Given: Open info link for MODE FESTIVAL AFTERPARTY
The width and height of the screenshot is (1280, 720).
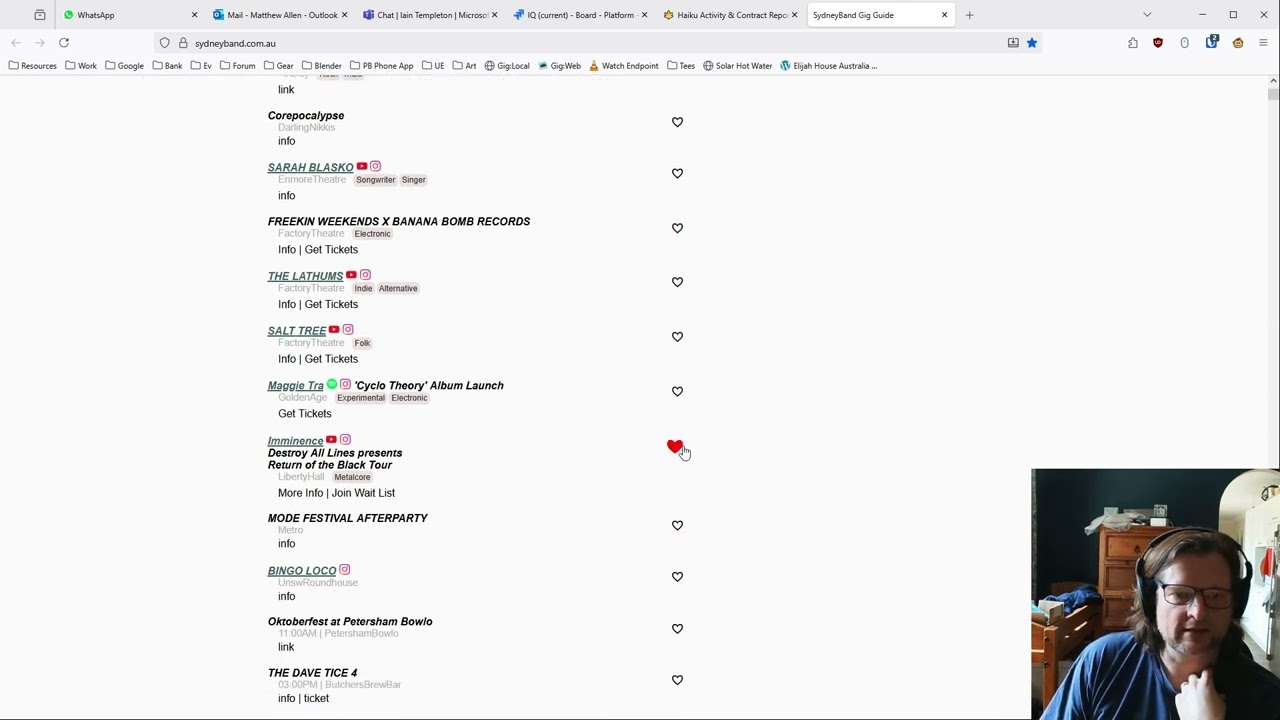Looking at the screenshot, I should tap(287, 544).
